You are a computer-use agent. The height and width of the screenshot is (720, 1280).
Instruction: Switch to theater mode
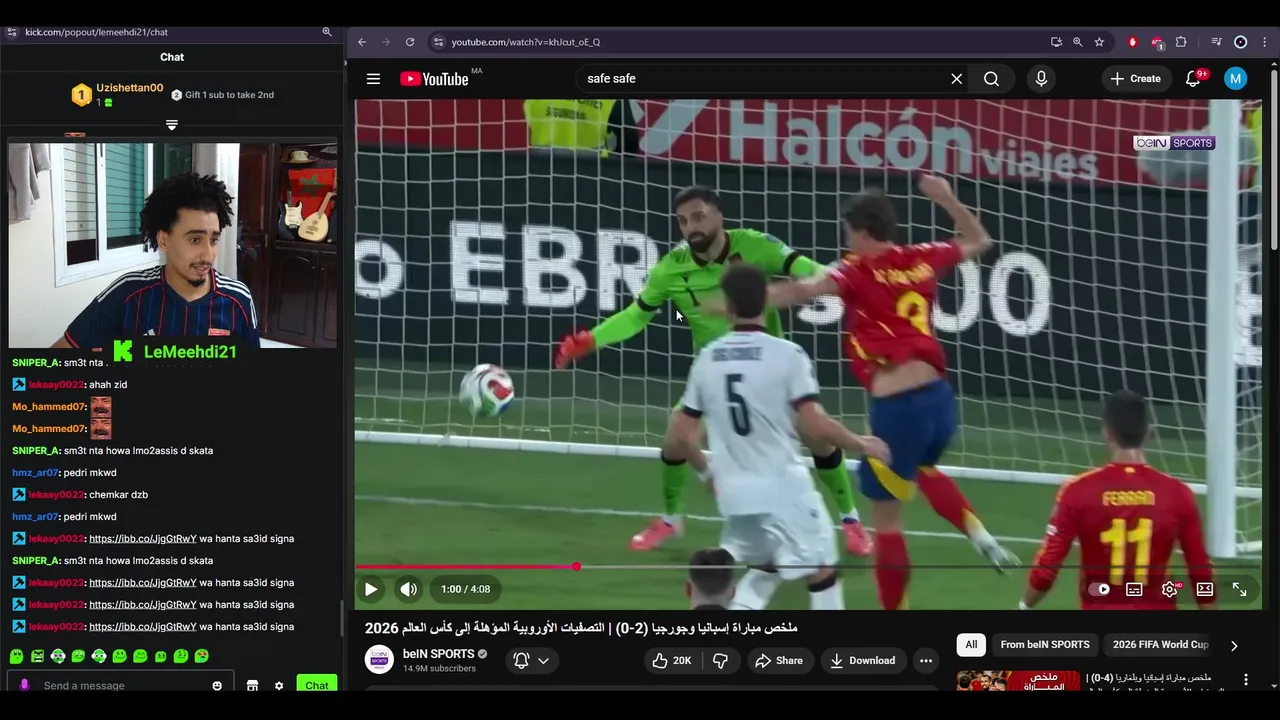coord(1205,589)
